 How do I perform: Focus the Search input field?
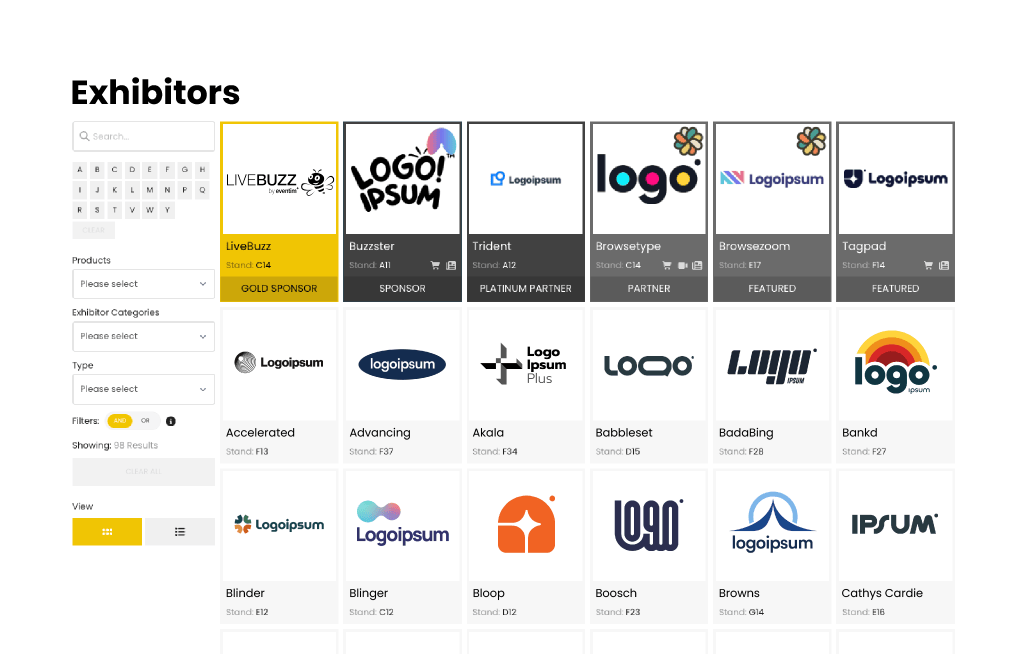pyautogui.click(x=143, y=136)
